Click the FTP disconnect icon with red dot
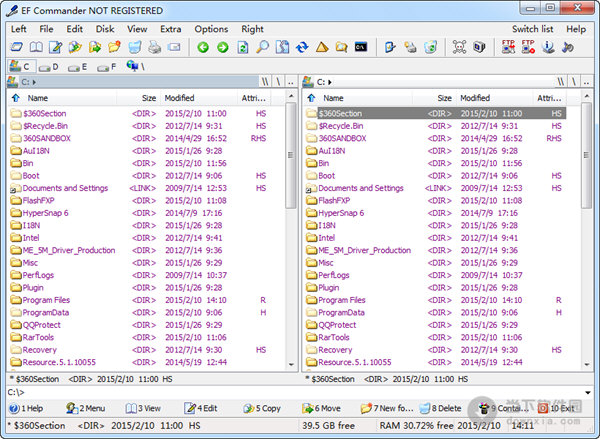The width and height of the screenshot is (600, 439). coord(528,47)
